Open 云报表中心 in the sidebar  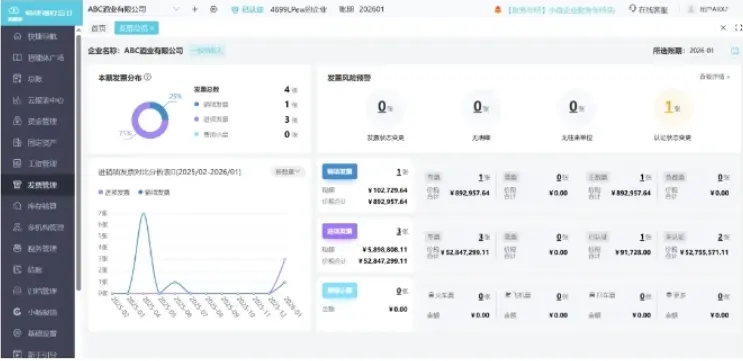37,100
